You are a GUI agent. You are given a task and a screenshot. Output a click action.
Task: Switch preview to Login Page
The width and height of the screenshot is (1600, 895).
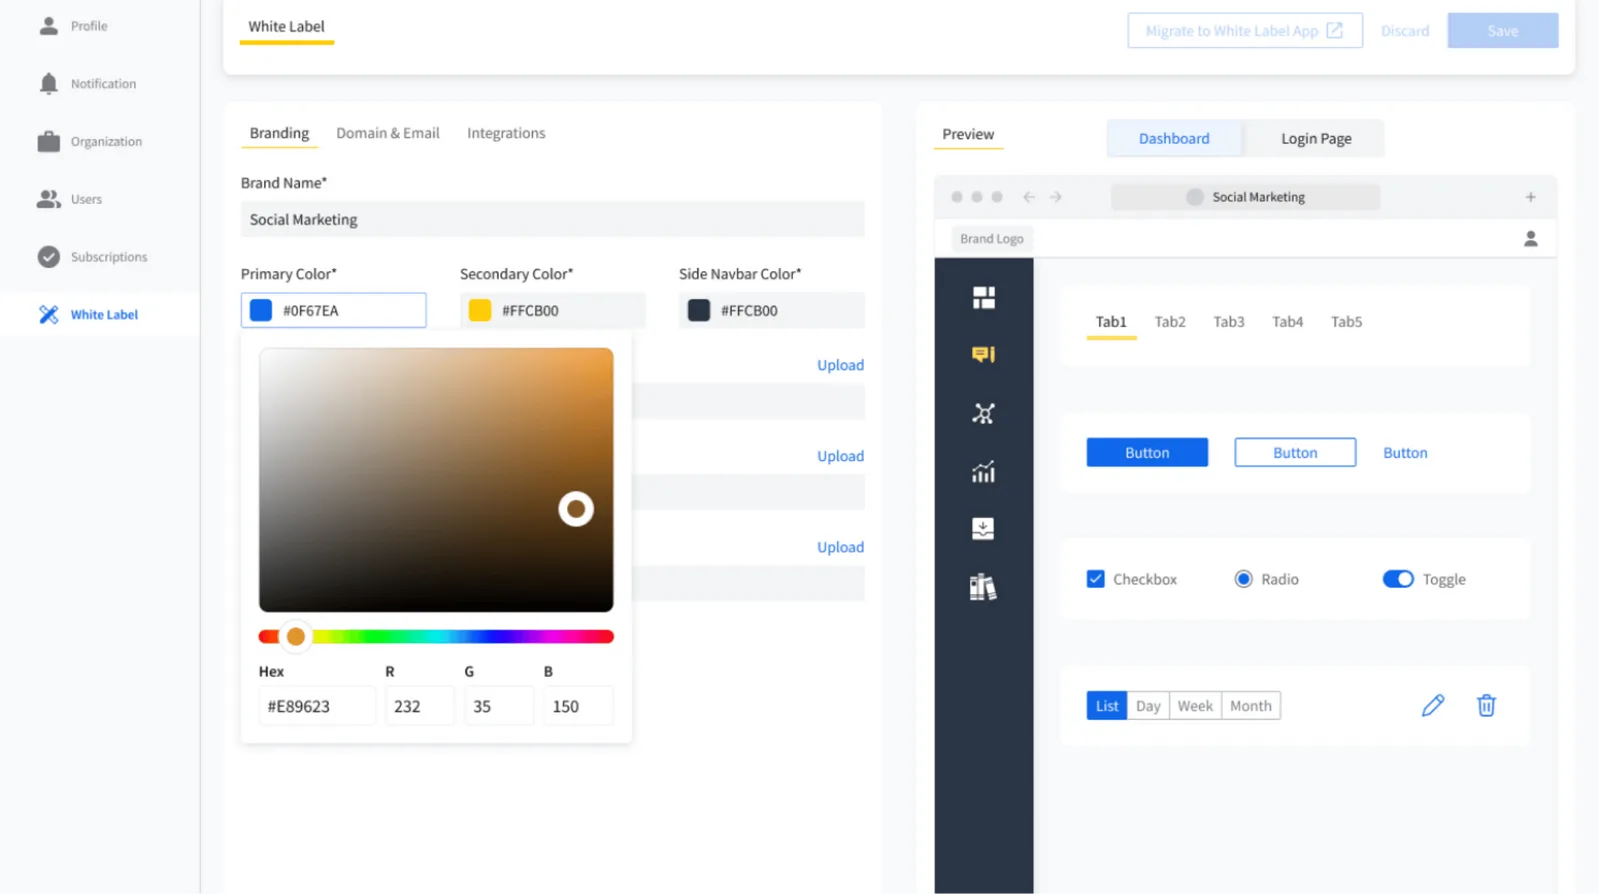point(1315,139)
